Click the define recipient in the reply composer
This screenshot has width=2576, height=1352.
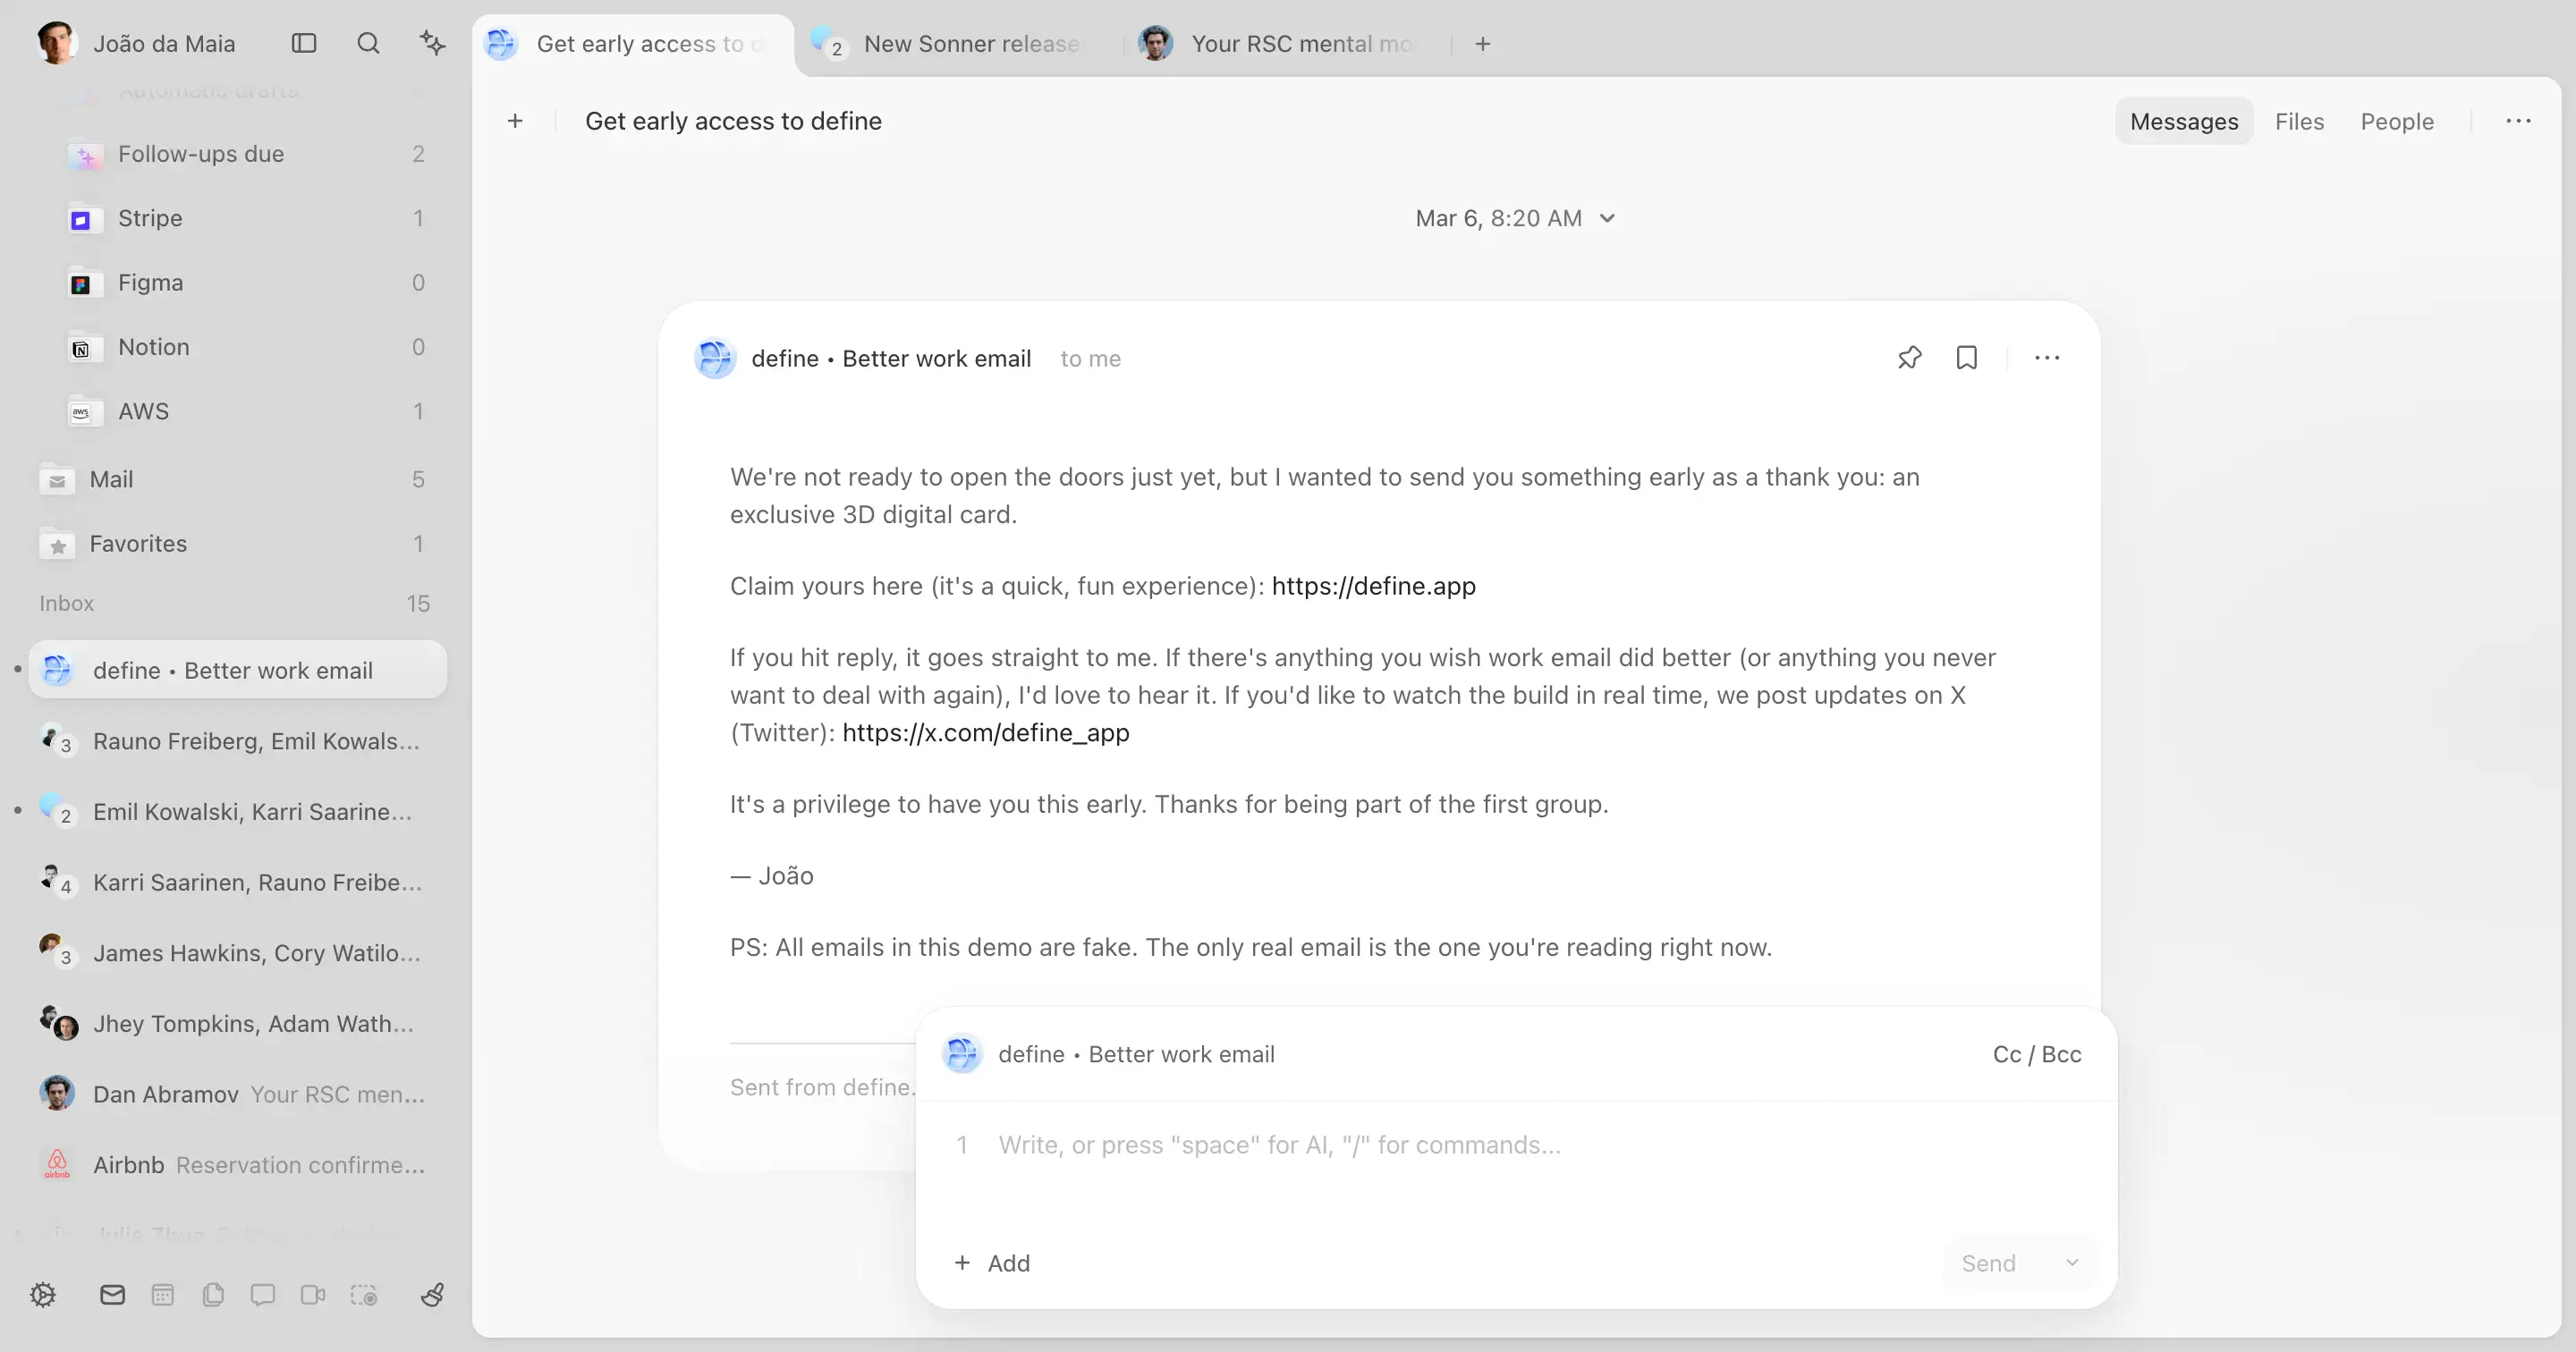coord(1136,1054)
